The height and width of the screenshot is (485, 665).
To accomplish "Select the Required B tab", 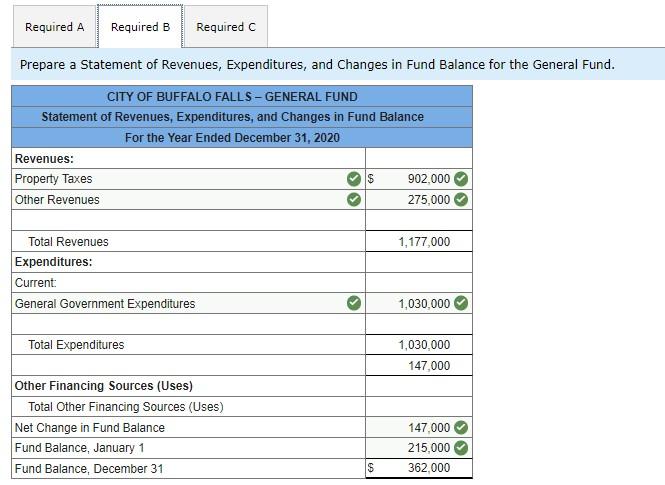I will [x=140, y=27].
